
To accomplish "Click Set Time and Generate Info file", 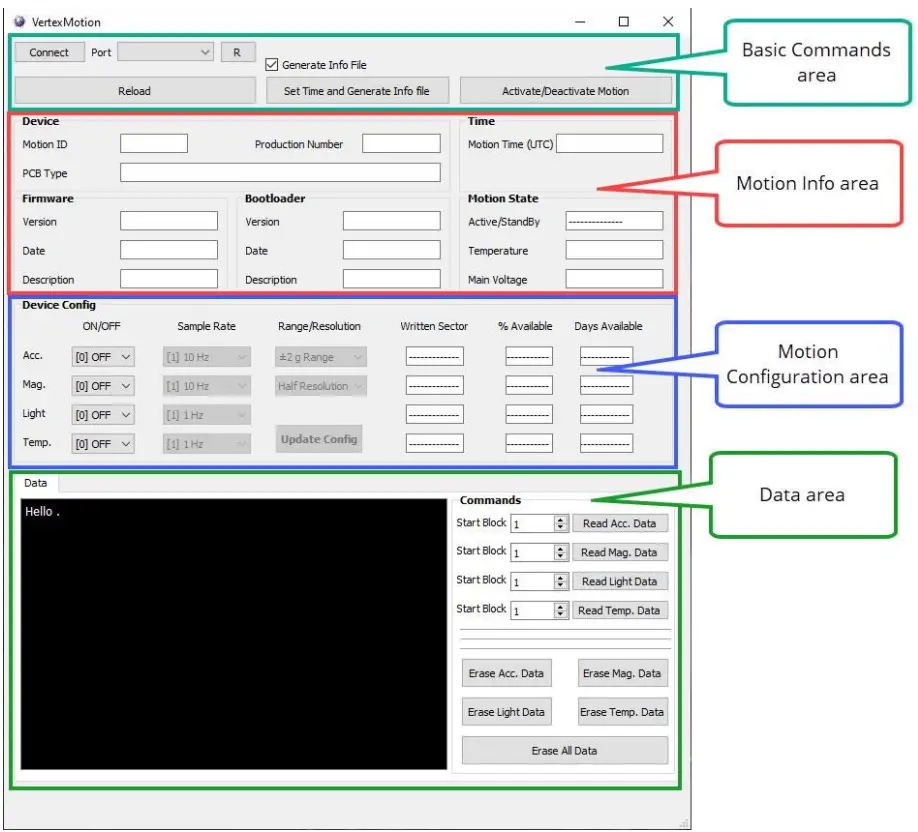I will click(x=358, y=90).
